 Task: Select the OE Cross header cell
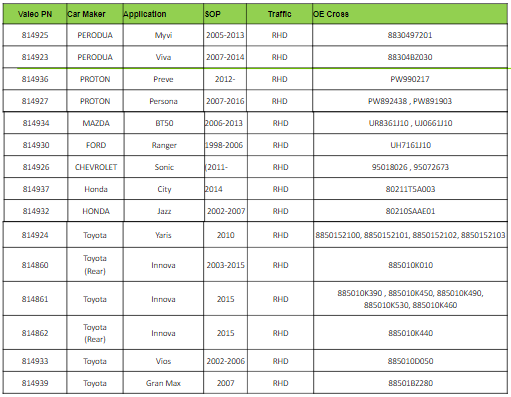tap(410, 14)
